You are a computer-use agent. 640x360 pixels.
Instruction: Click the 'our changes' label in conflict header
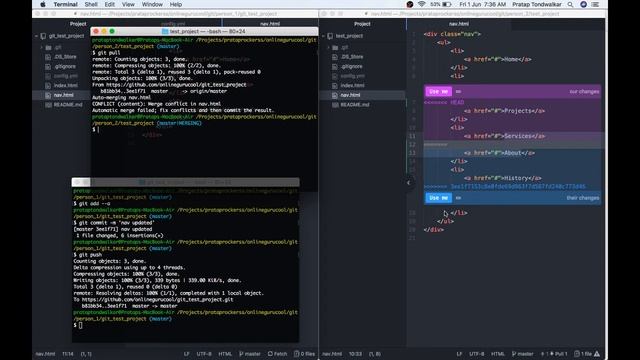(584, 91)
